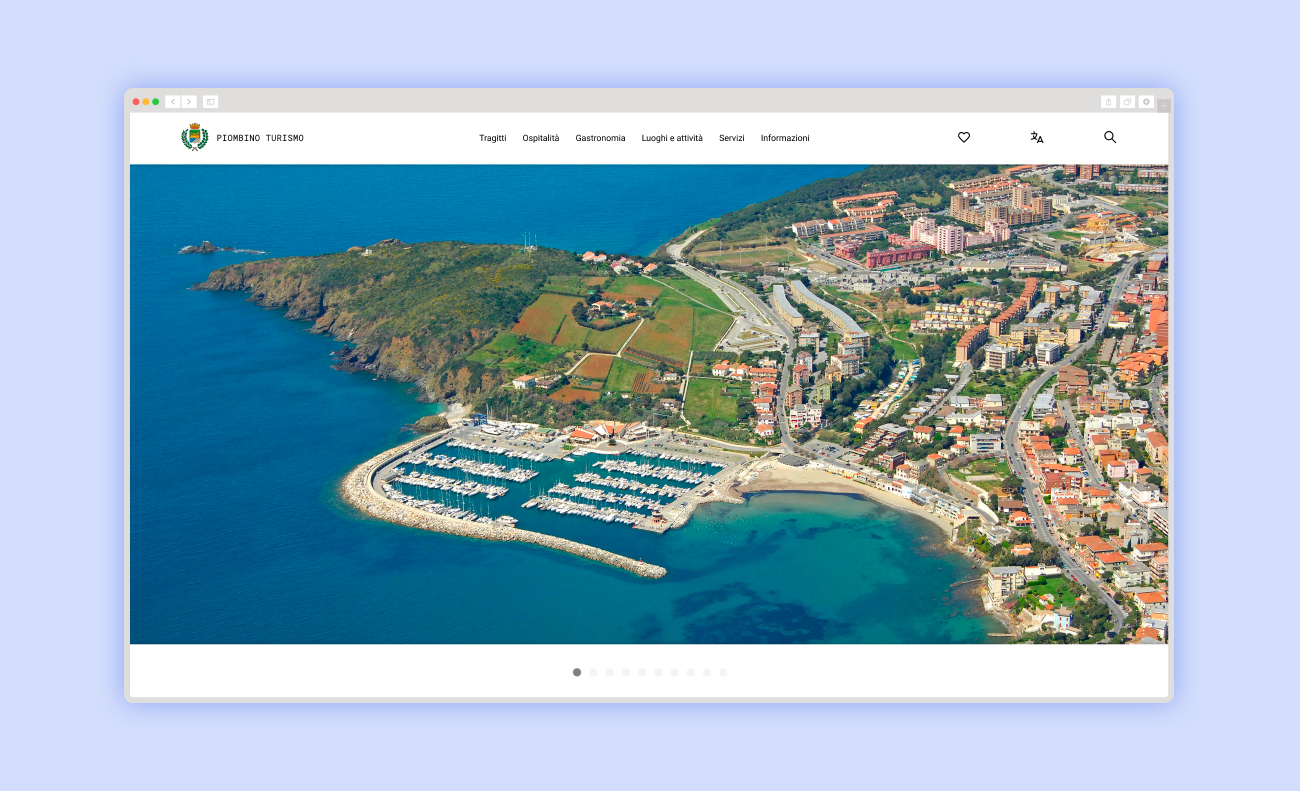This screenshot has width=1300, height=791.
Task: Click the Piombino coat of arms logo
Action: [x=194, y=137]
